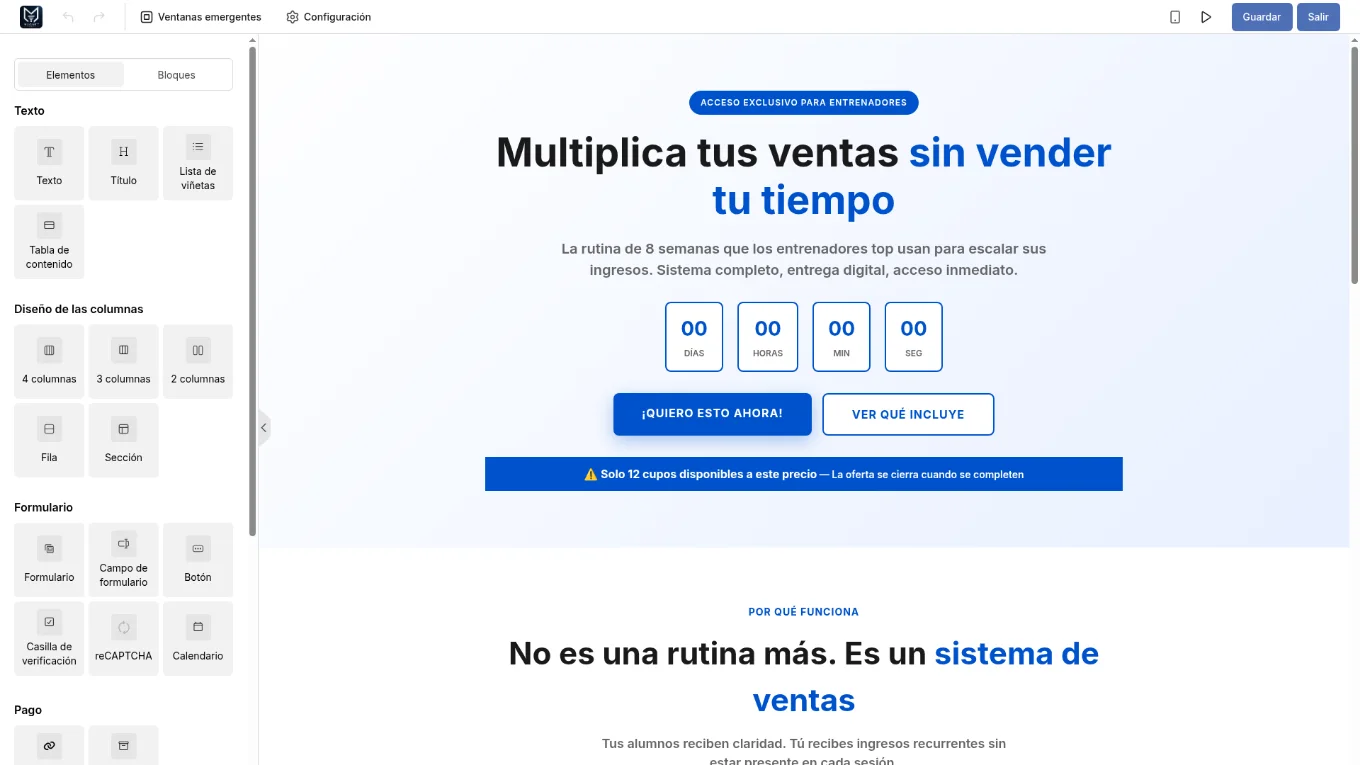Exit the editor with Salir
Viewport: 1360px width, 765px height.
coord(1318,17)
